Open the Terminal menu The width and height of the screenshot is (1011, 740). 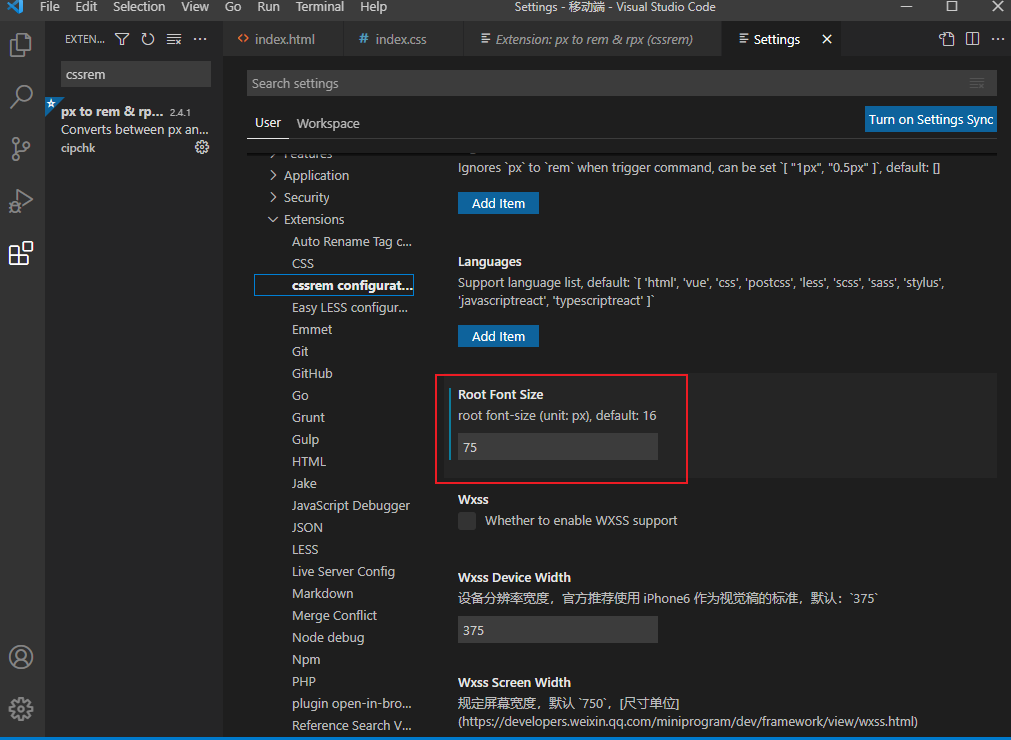point(320,7)
